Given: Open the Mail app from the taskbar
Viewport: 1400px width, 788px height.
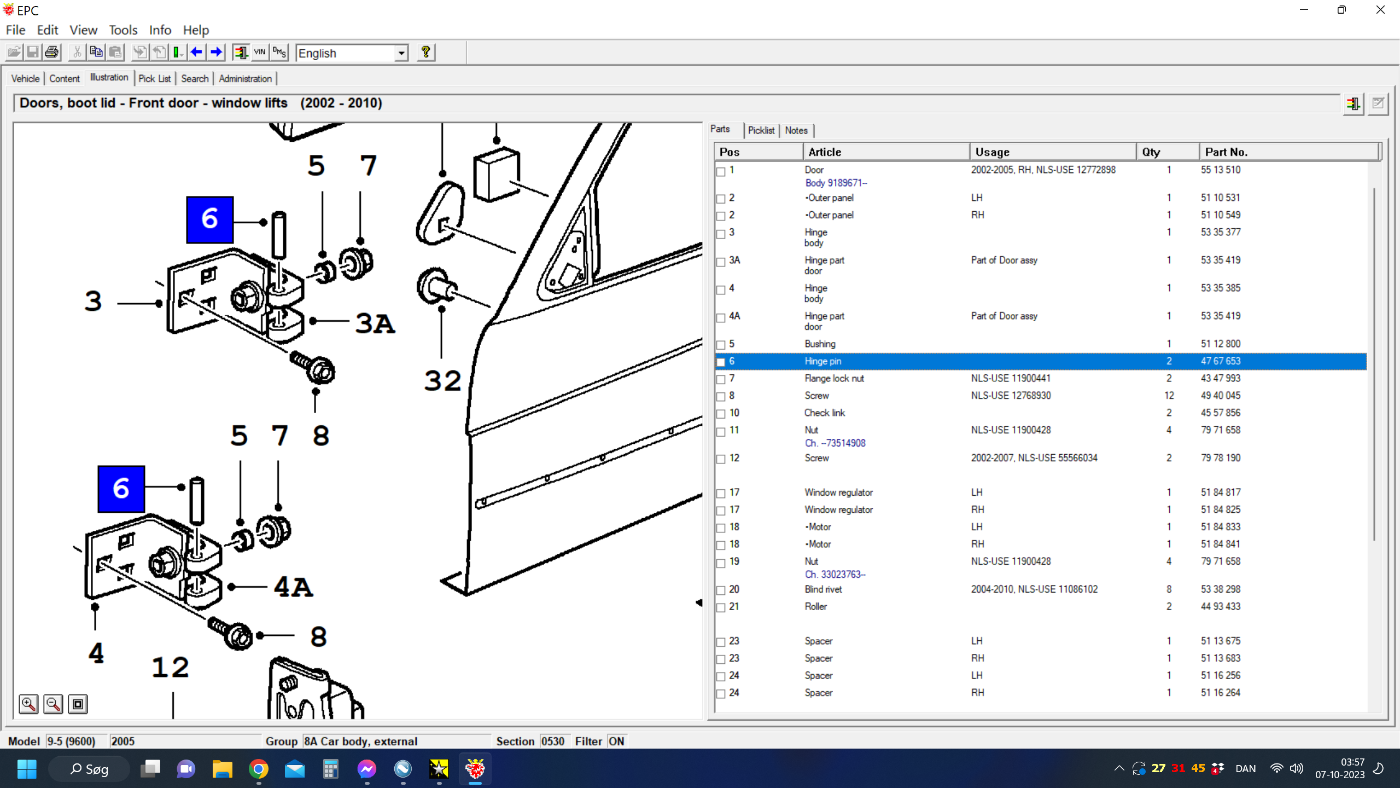Looking at the screenshot, I should [x=294, y=769].
